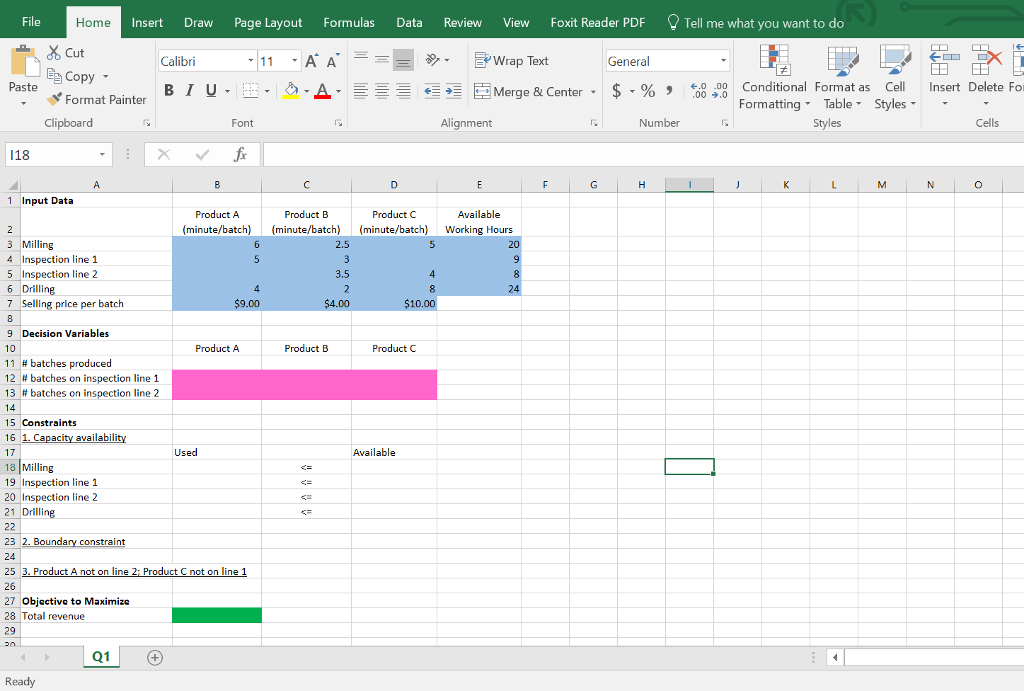Click the Cut scissors icon
The height and width of the screenshot is (691, 1024).
(54, 52)
